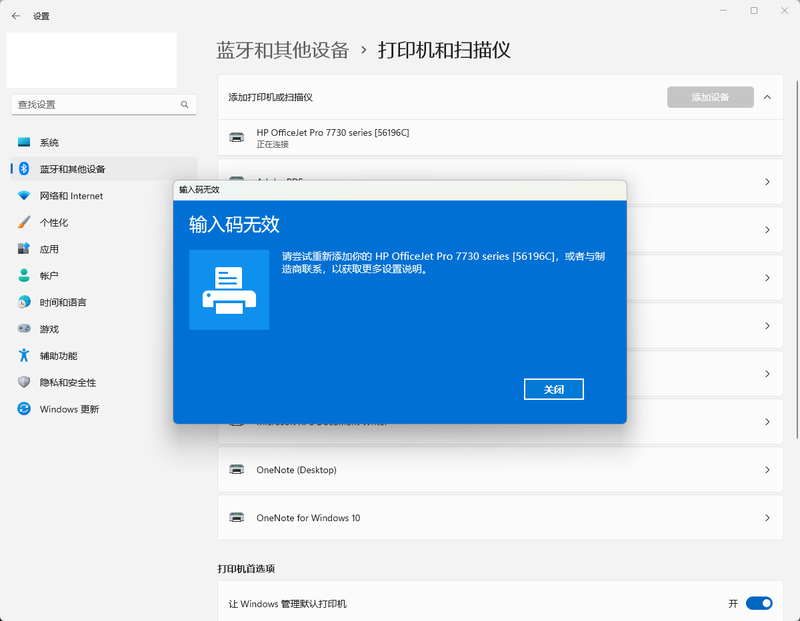
Task: Click the globe clock icon for 时间和语言
Action: pyautogui.click(x=24, y=302)
